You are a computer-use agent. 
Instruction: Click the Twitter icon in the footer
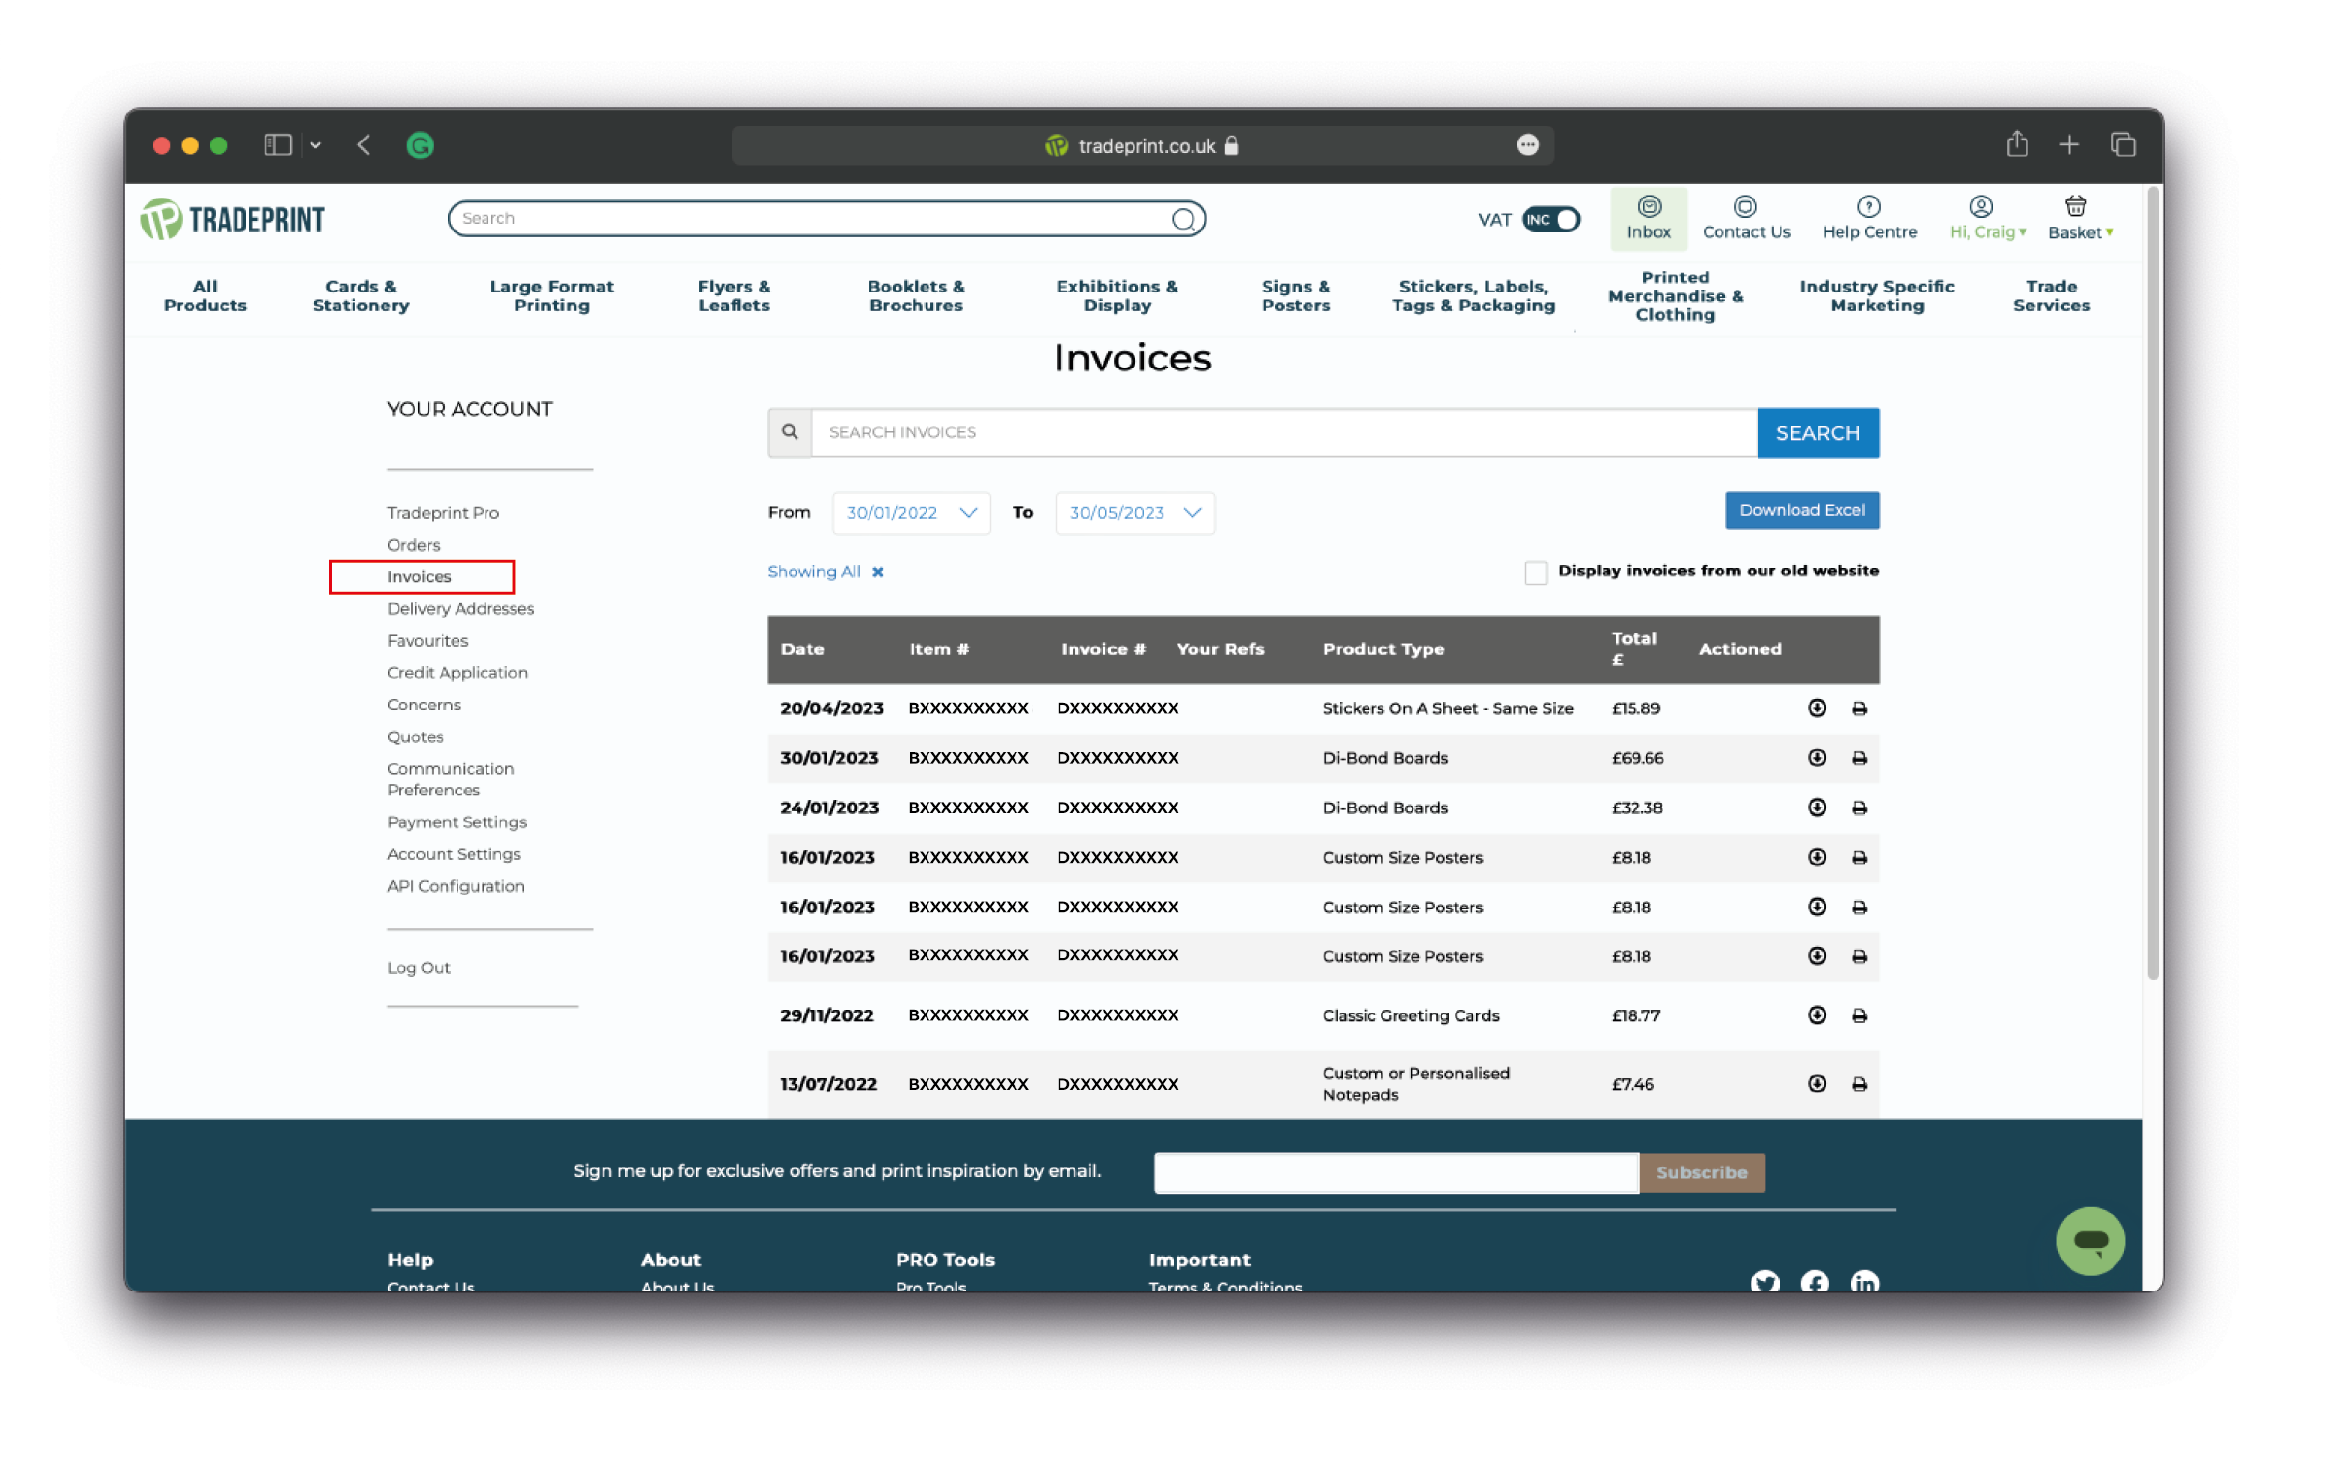1765,1283
